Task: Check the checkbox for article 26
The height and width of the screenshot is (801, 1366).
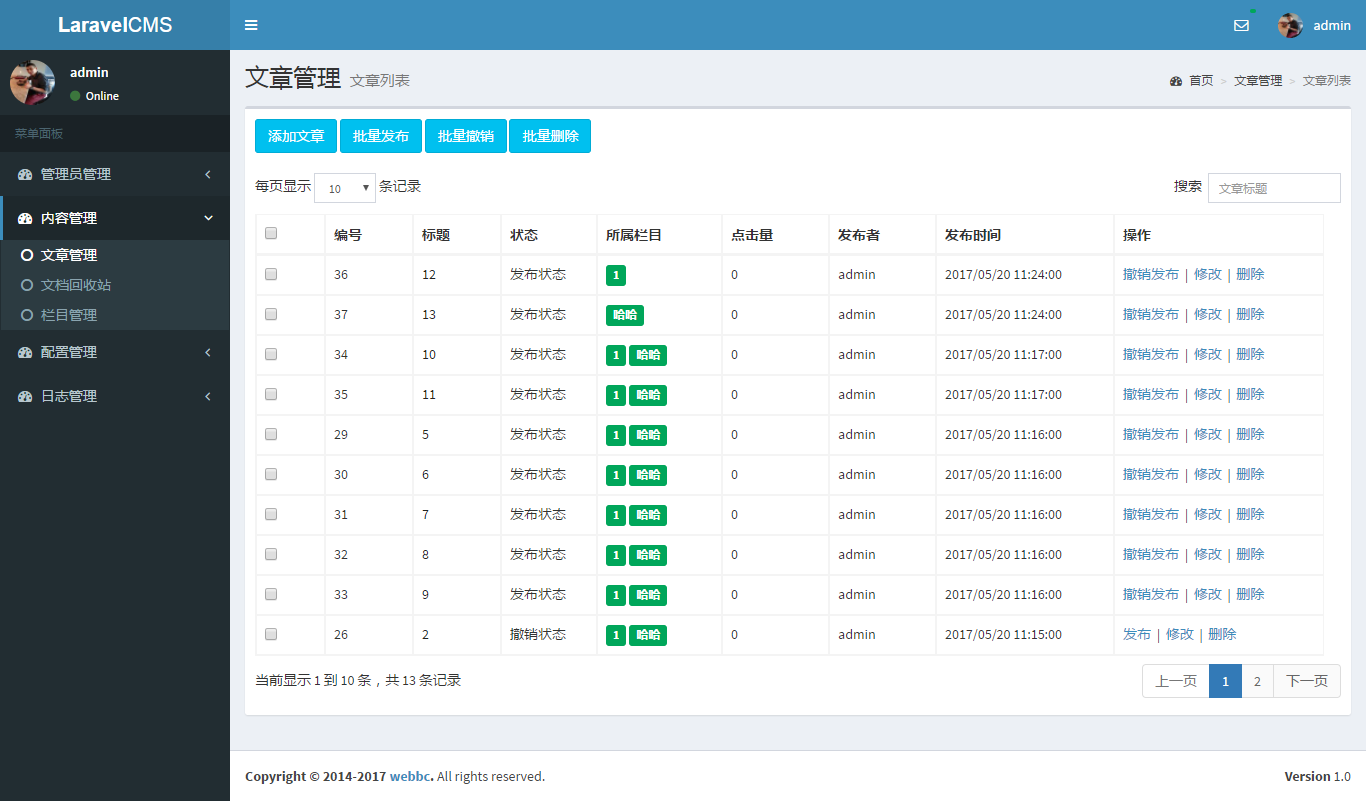Action: pos(271,634)
